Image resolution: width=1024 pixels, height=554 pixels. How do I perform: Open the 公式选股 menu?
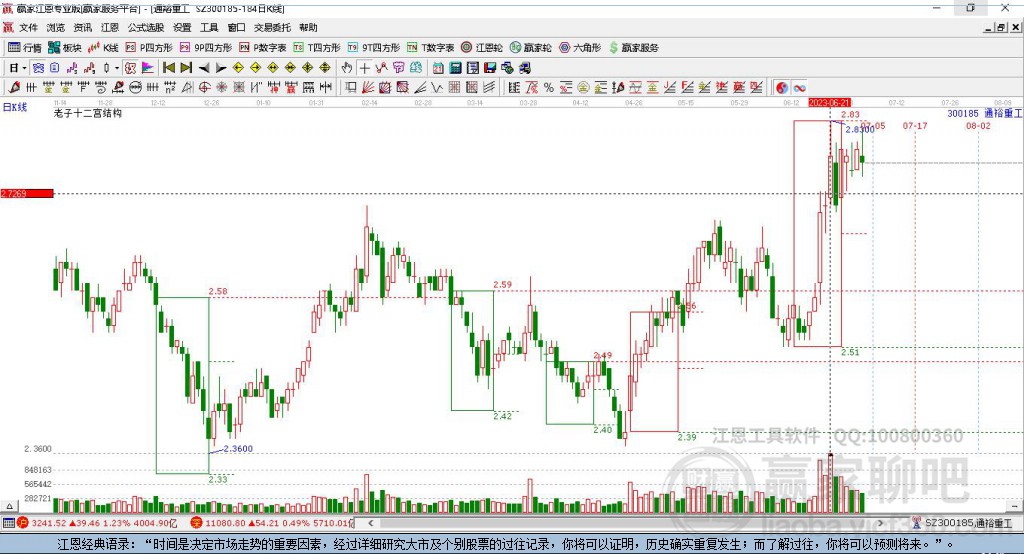pos(145,28)
